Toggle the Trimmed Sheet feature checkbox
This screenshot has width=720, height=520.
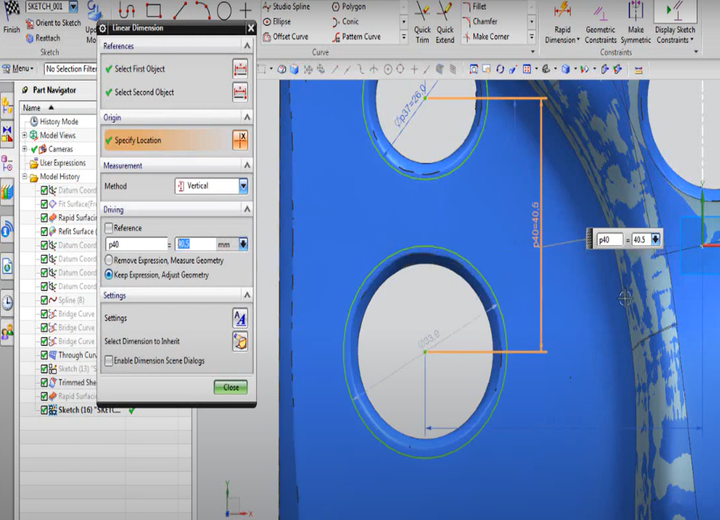44,382
